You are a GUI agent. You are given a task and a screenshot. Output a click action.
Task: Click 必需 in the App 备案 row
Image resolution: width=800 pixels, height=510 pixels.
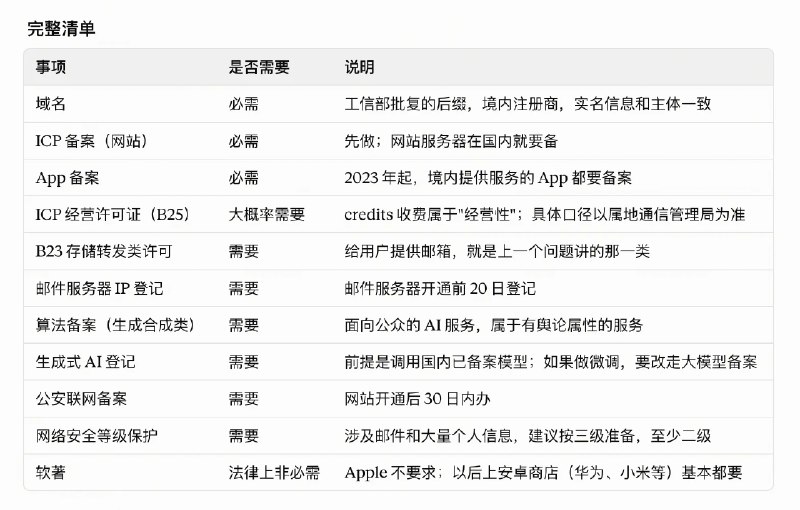[243, 178]
